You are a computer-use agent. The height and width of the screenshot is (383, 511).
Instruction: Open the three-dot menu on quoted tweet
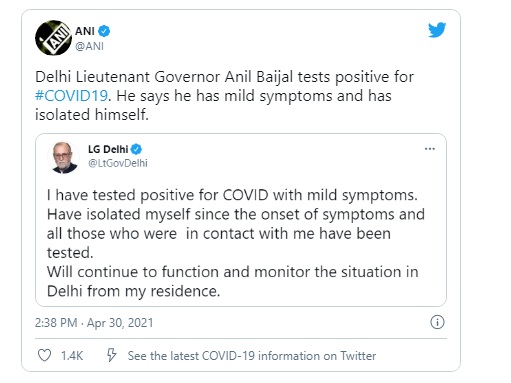(430, 149)
